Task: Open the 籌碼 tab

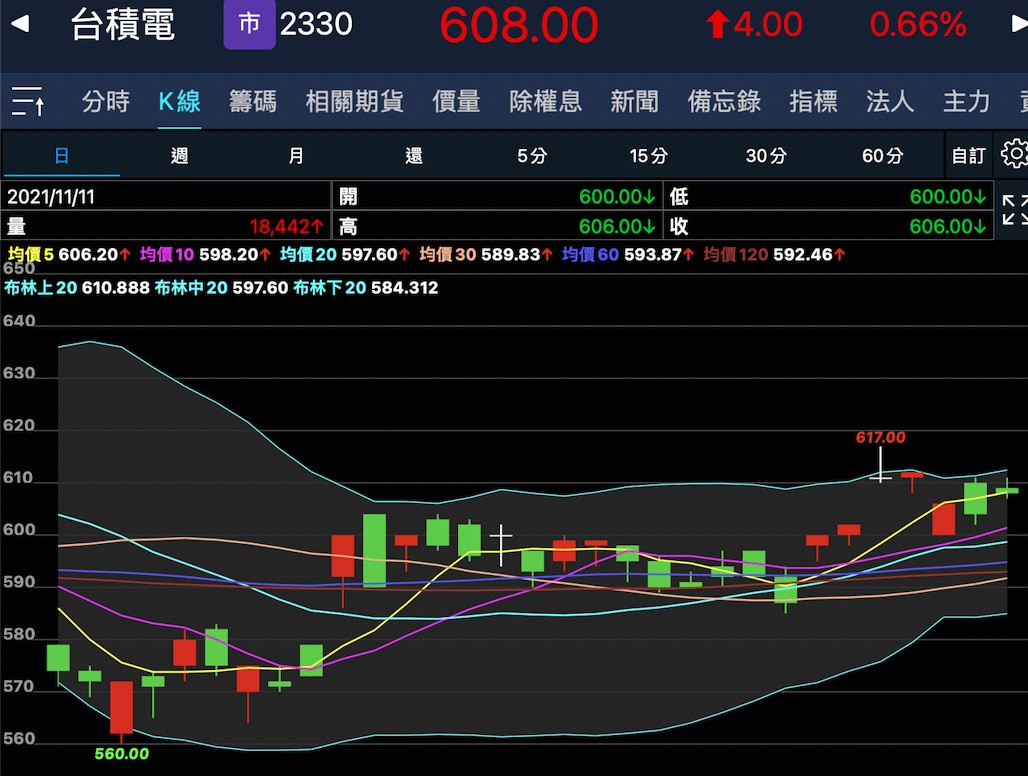Action: pos(253,101)
